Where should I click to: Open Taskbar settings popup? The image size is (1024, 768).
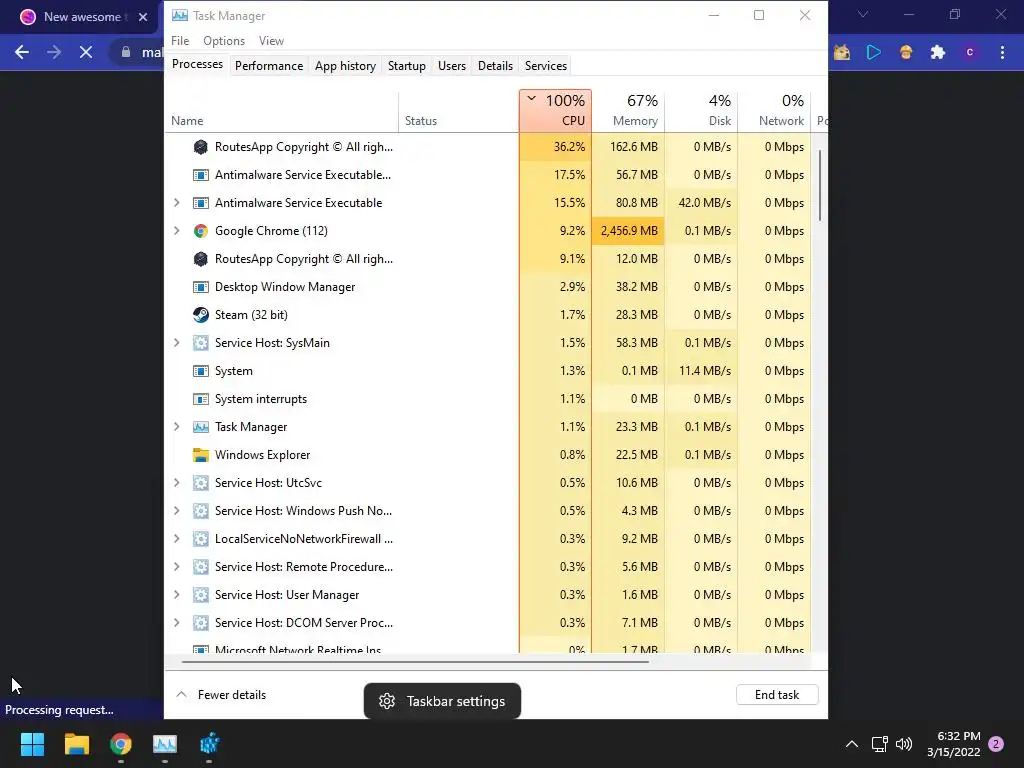(442, 701)
